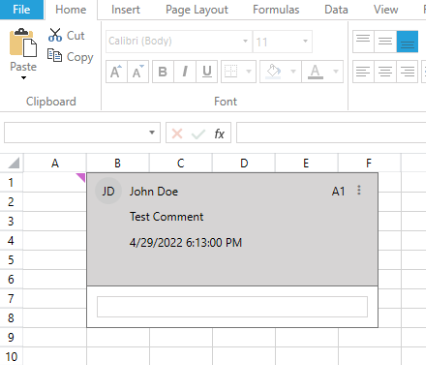426x365 pixels.
Task: Set top vertical alignment
Action: tap(363, 41)
